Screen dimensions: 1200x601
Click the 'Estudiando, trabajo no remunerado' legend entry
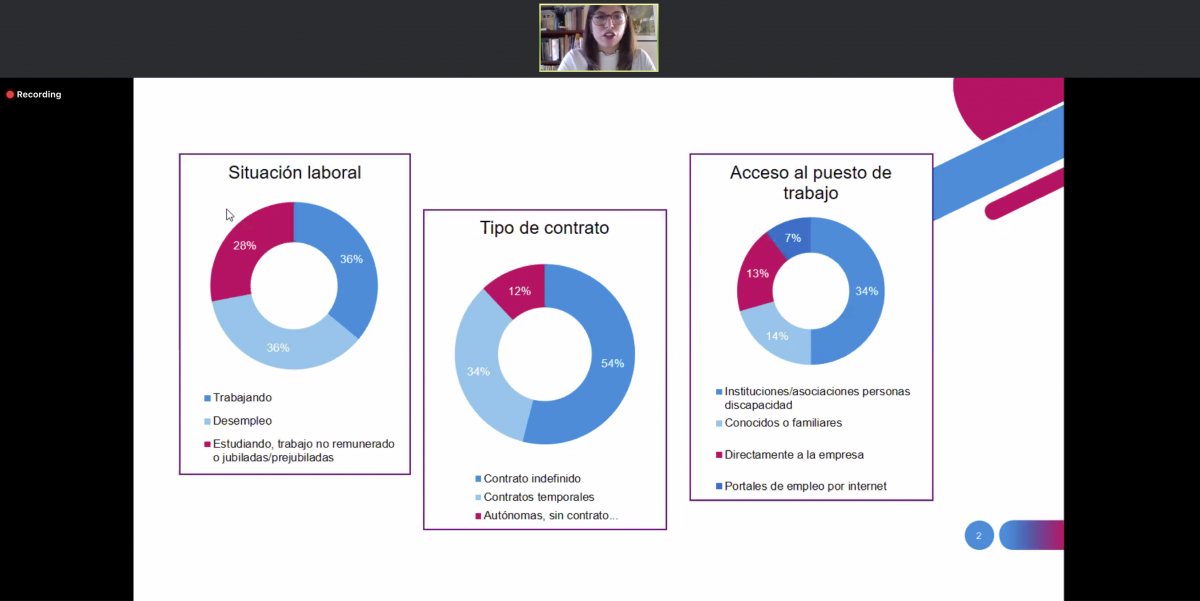pos(299,450)
